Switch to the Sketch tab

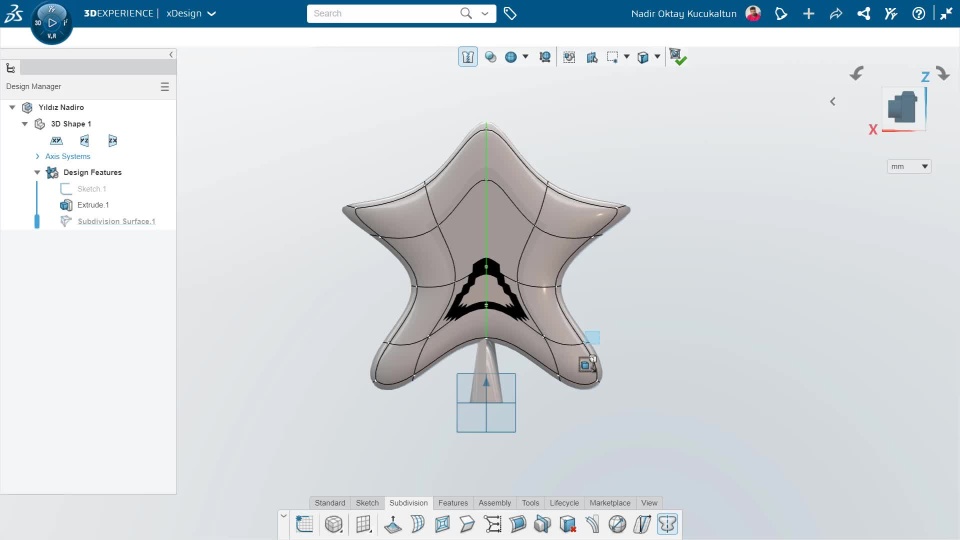click(x=367, y=503)
